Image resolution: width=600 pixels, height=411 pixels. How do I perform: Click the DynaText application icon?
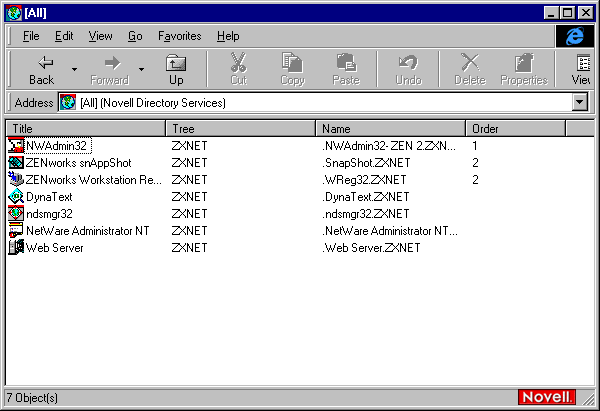(x=16, y=197)
